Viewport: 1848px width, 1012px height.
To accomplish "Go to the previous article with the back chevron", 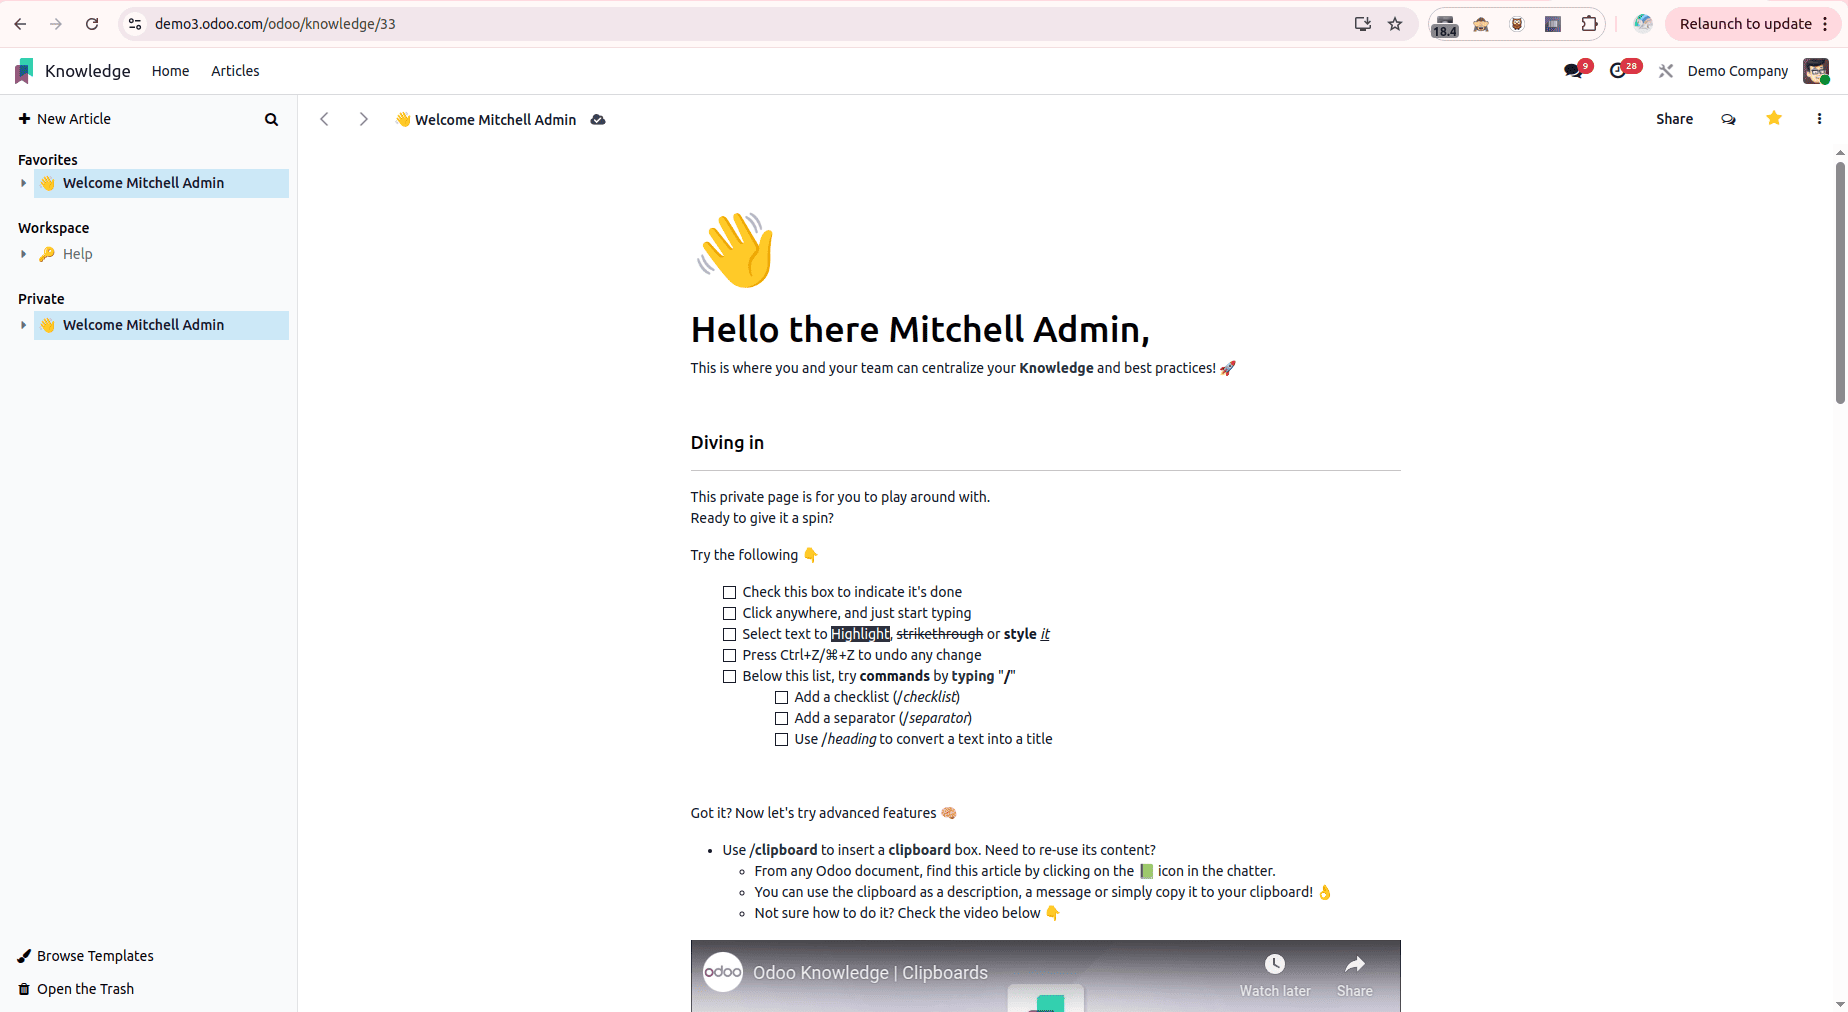I will [x=324, y=119].
